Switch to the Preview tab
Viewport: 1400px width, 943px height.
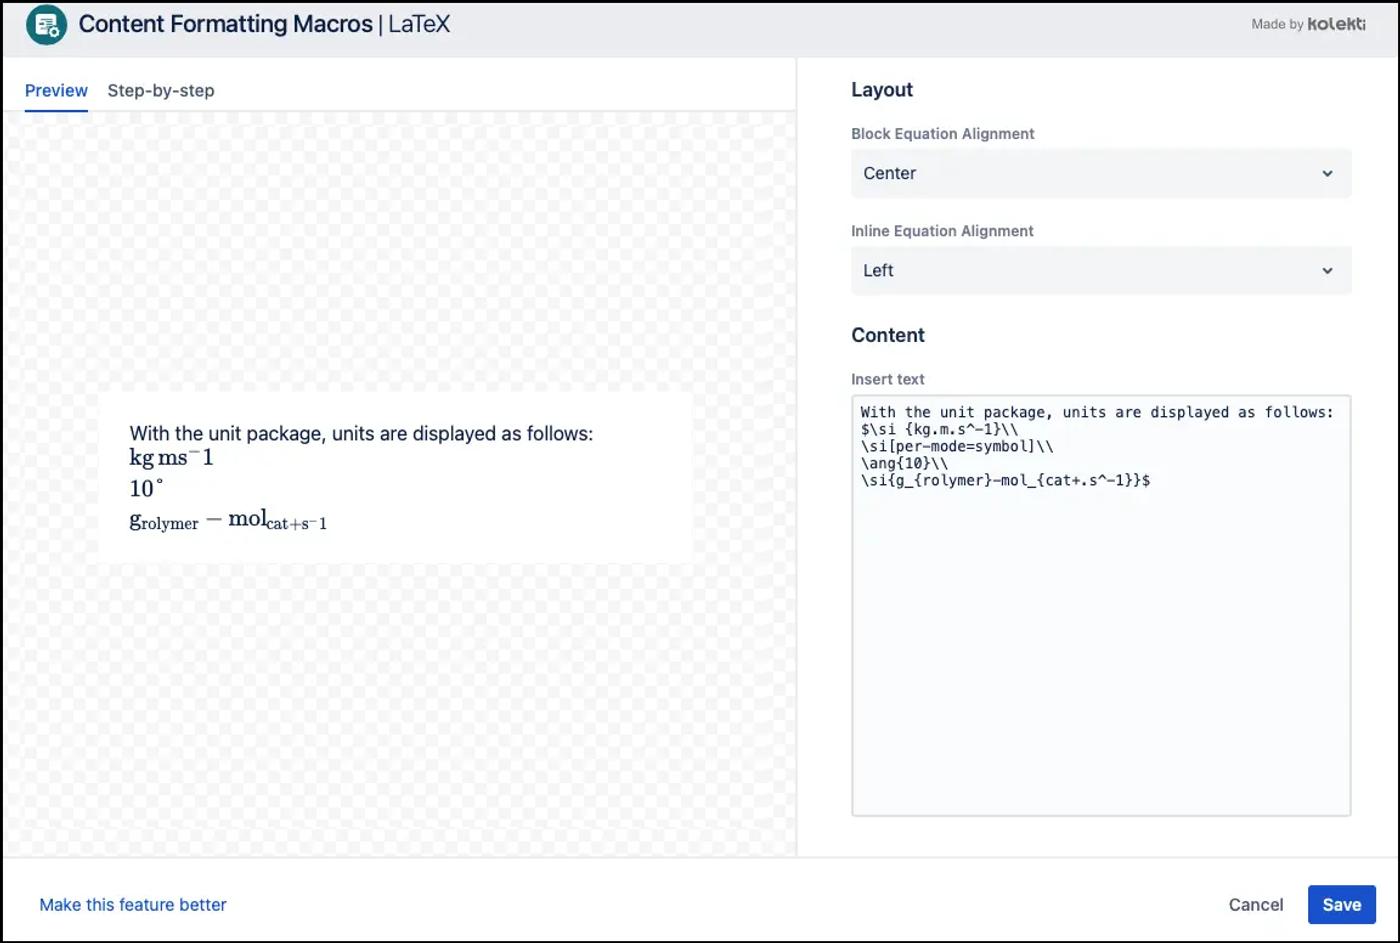[x=56, y=90]
